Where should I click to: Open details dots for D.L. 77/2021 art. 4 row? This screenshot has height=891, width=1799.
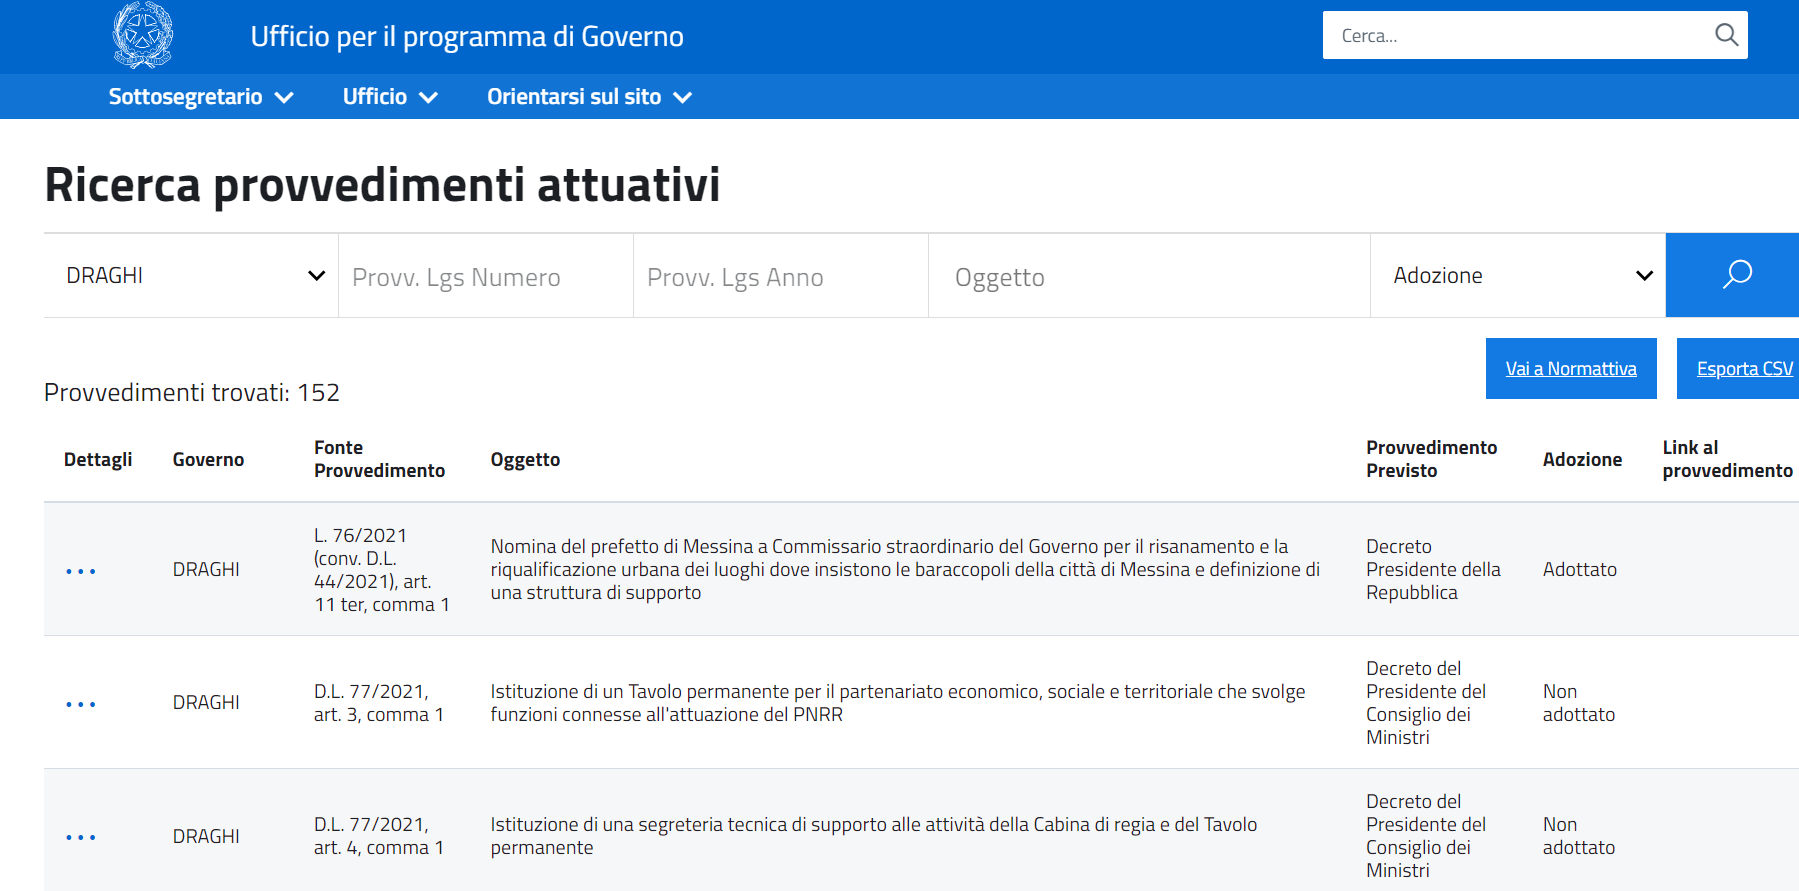tap(81, 837)
